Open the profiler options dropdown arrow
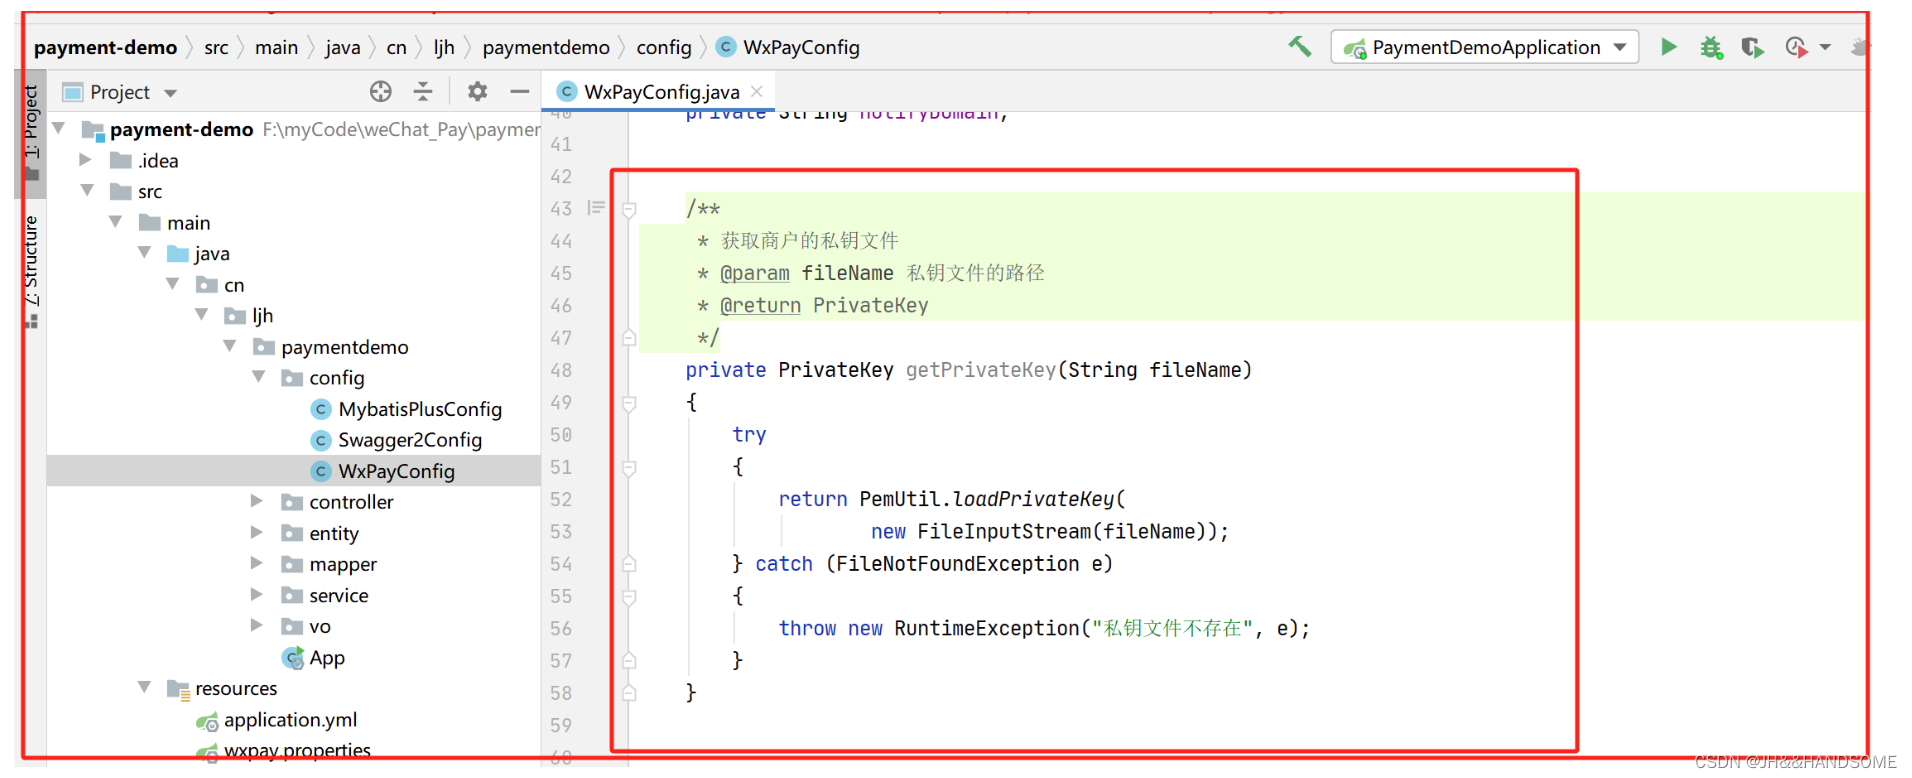The image size is (1912, 778). point(1825,47)
